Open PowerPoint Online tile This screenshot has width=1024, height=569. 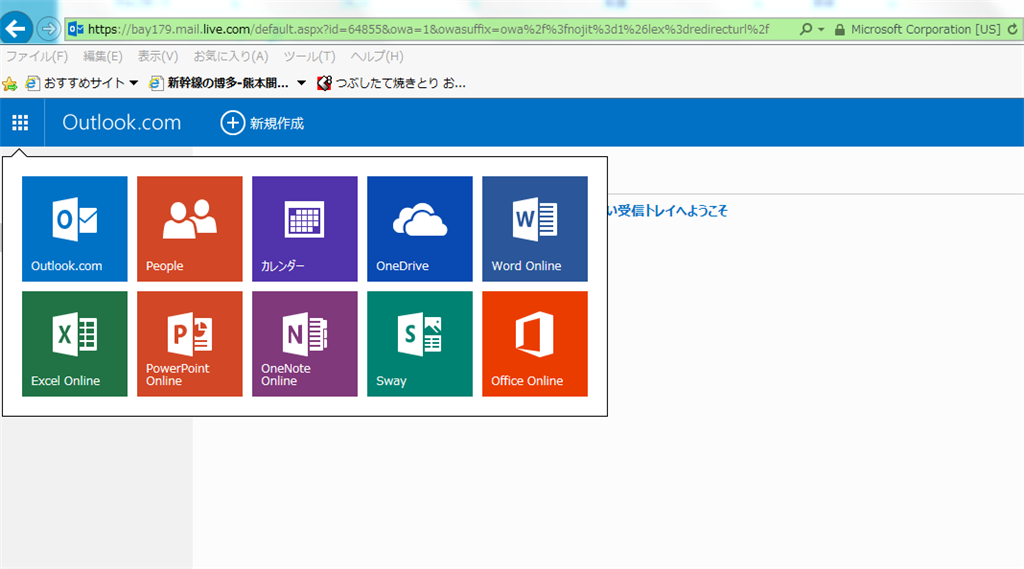189,344
